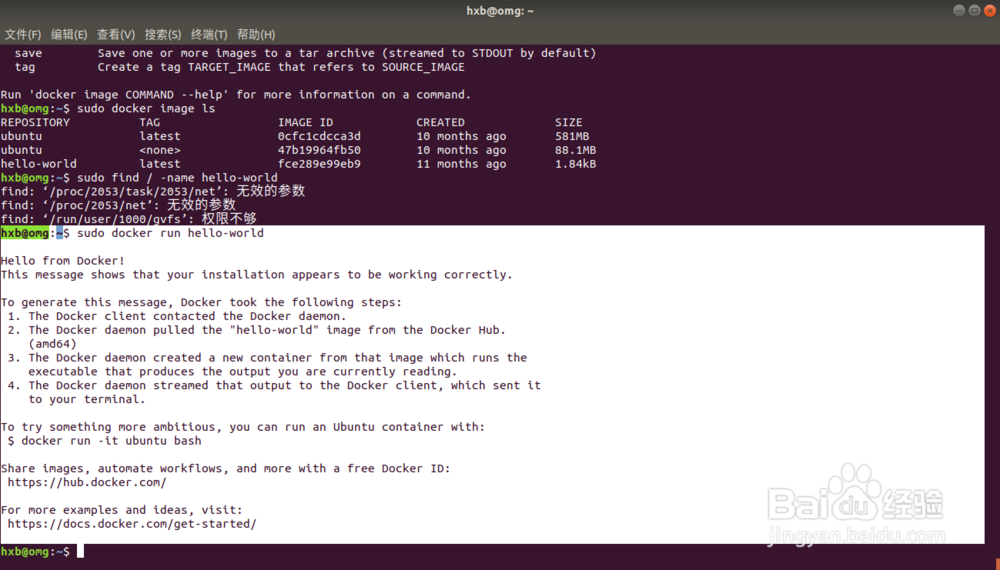This screenshot has height=570, width=1000.
Task: Click size value 1.84kB
Action: click(x=575, y=164)
